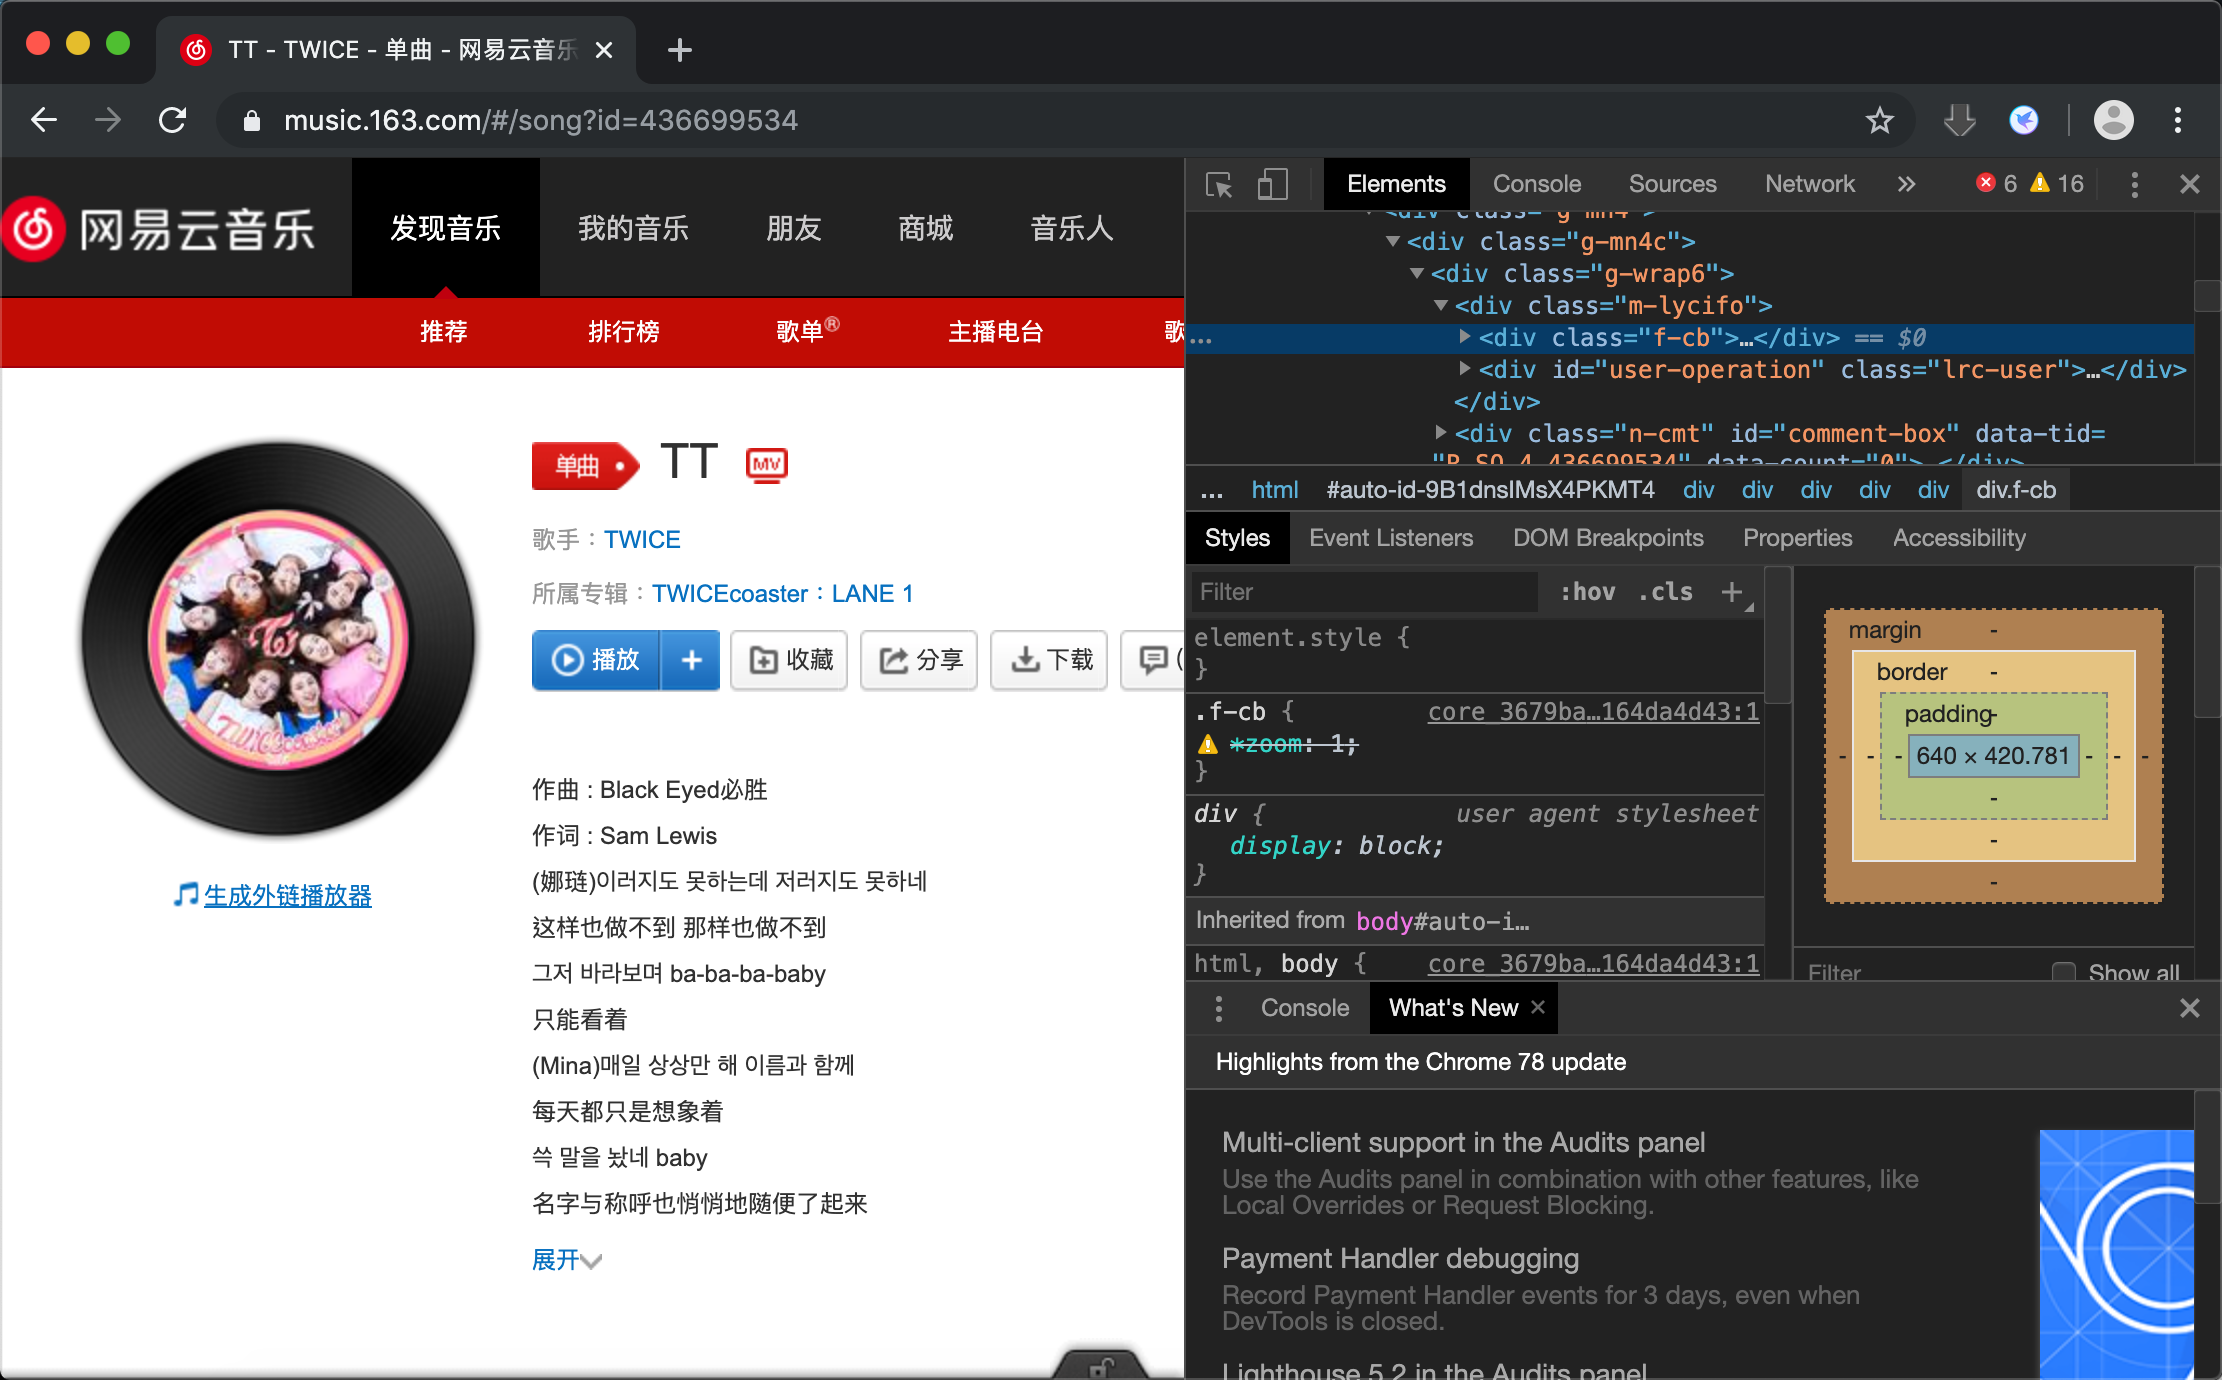Expand full lyrics with 展开
The height and width of the screenshot is (1380, 2222).
pos(566,1260)
